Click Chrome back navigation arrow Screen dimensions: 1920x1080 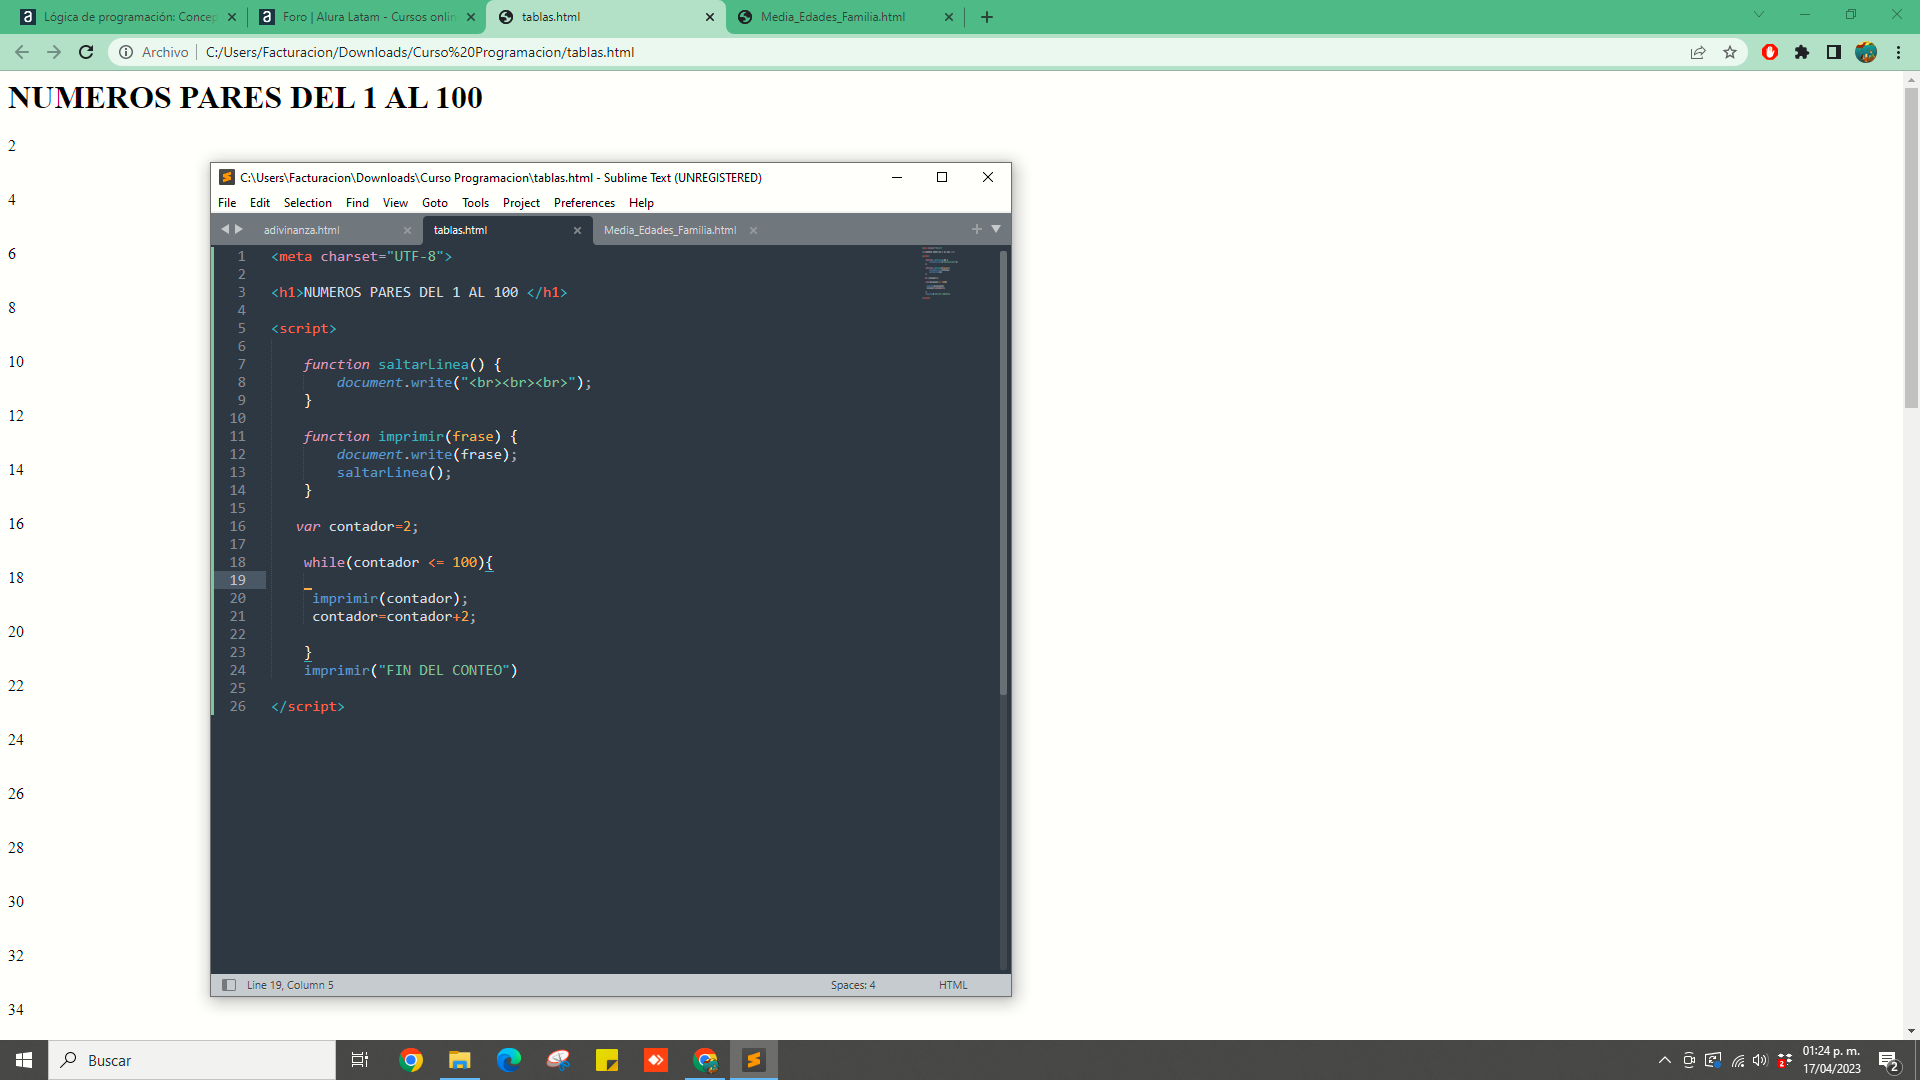[22, 52]
